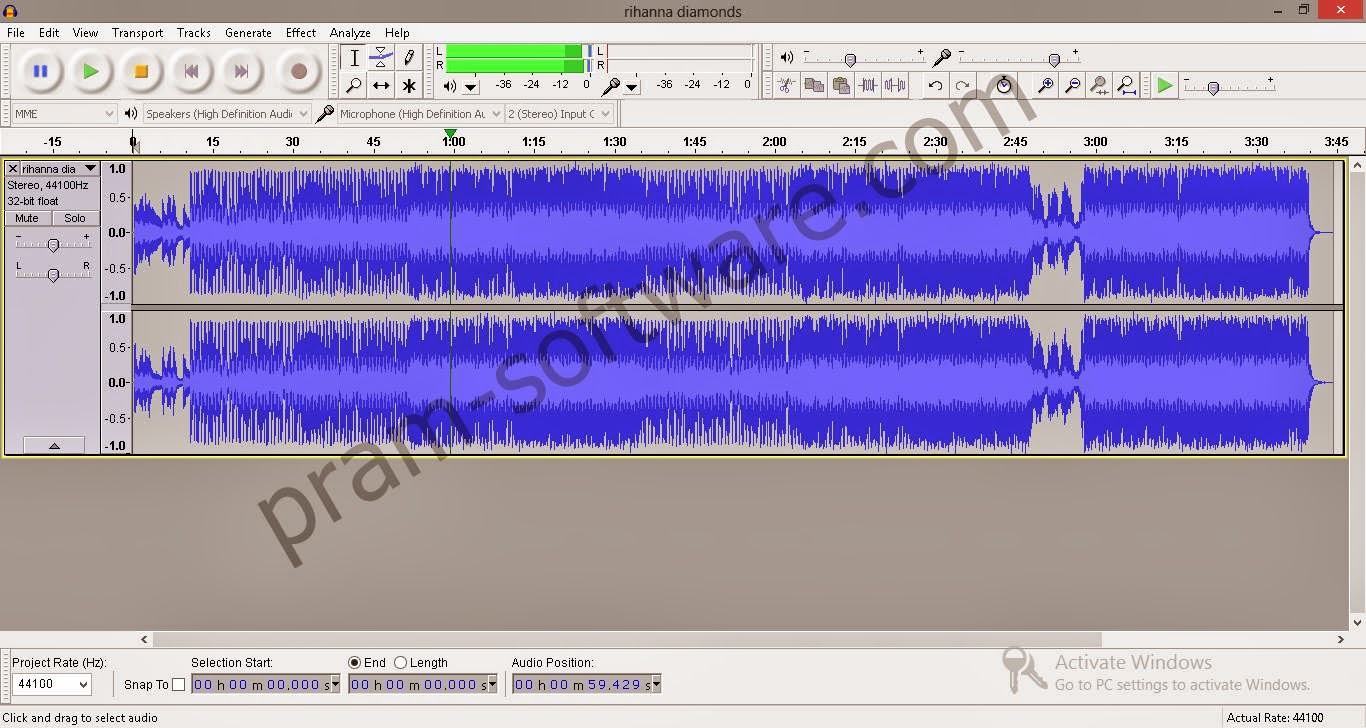Open the recording meter dropdown arrow
Image resolution: width=1366 pixels, height=728 pixels.
(631, 88)
